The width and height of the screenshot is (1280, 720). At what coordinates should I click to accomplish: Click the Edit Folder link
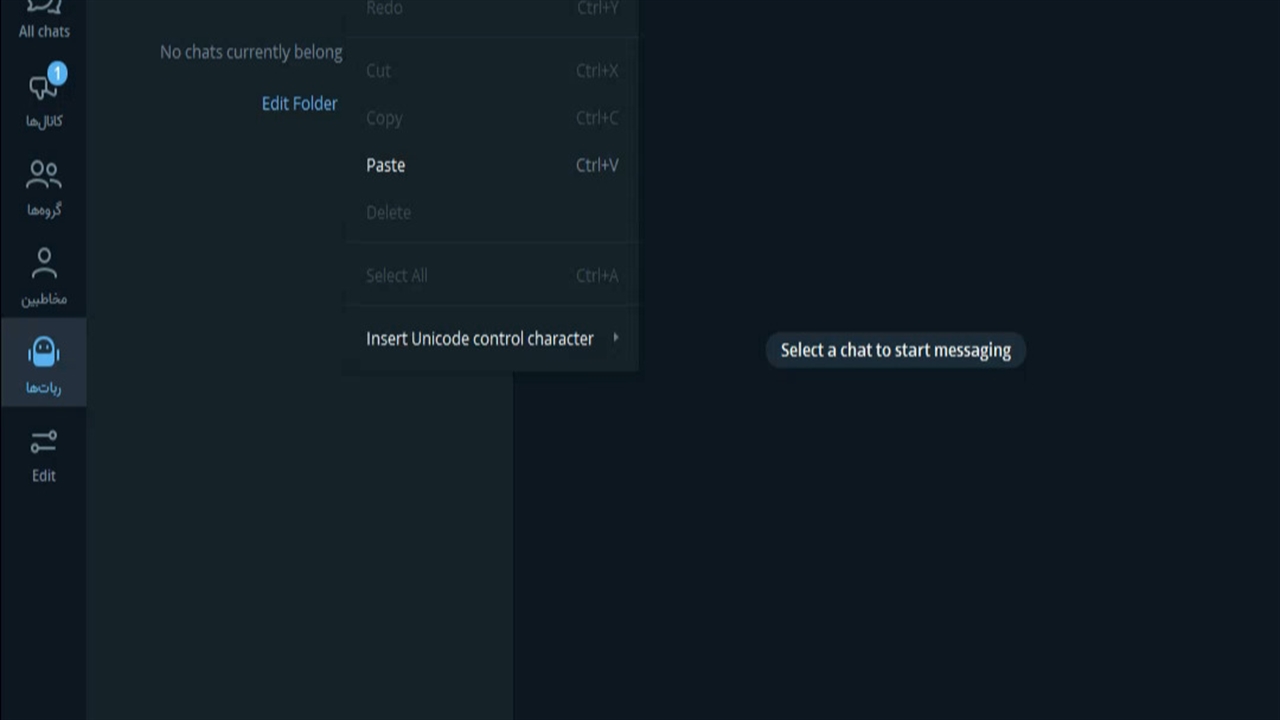tap(299, 104)
